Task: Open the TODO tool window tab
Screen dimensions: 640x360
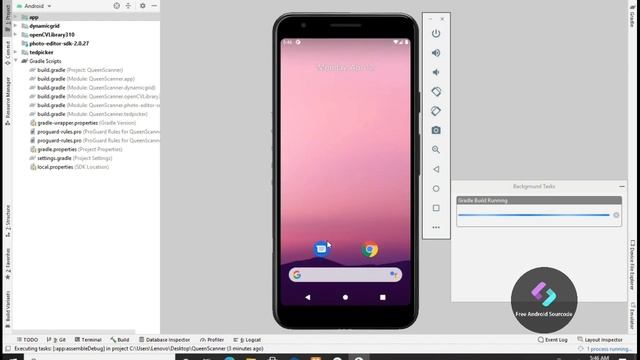Action: (27, 340)
